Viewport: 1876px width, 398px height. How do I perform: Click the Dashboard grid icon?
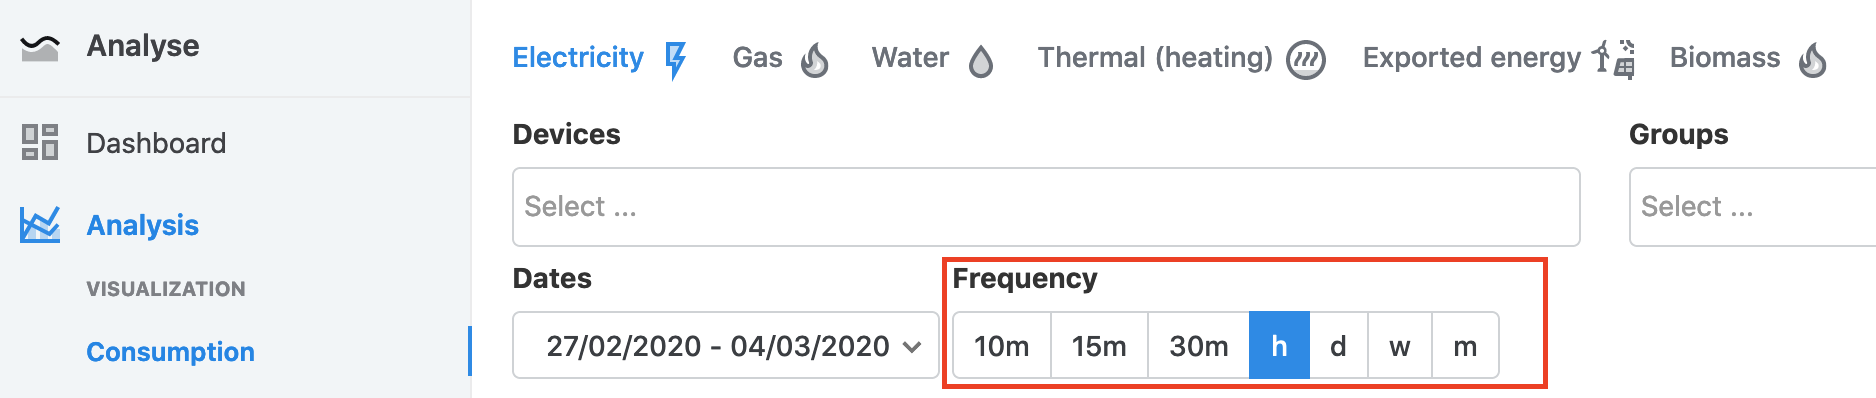pyautogui.click(x=40, y=142)
